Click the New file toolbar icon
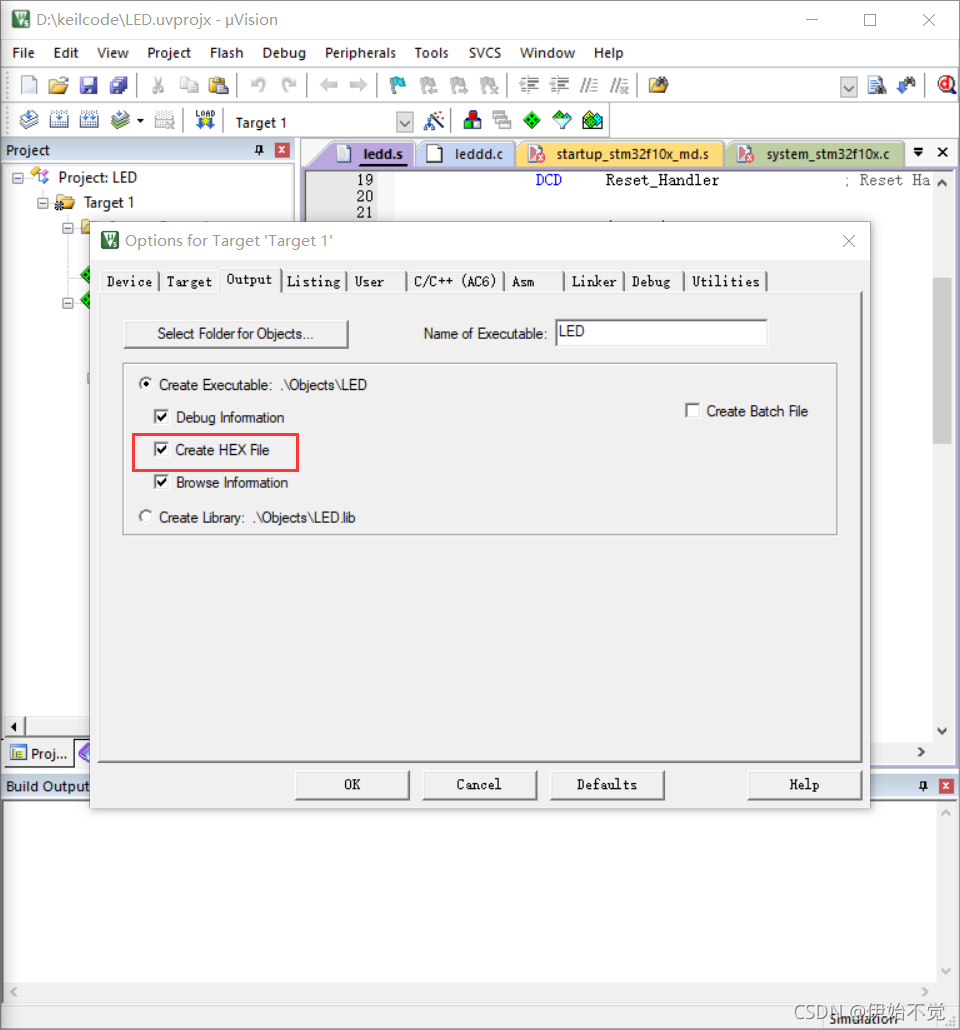The width and height of the screenshot is (960, 1030). 29,85
